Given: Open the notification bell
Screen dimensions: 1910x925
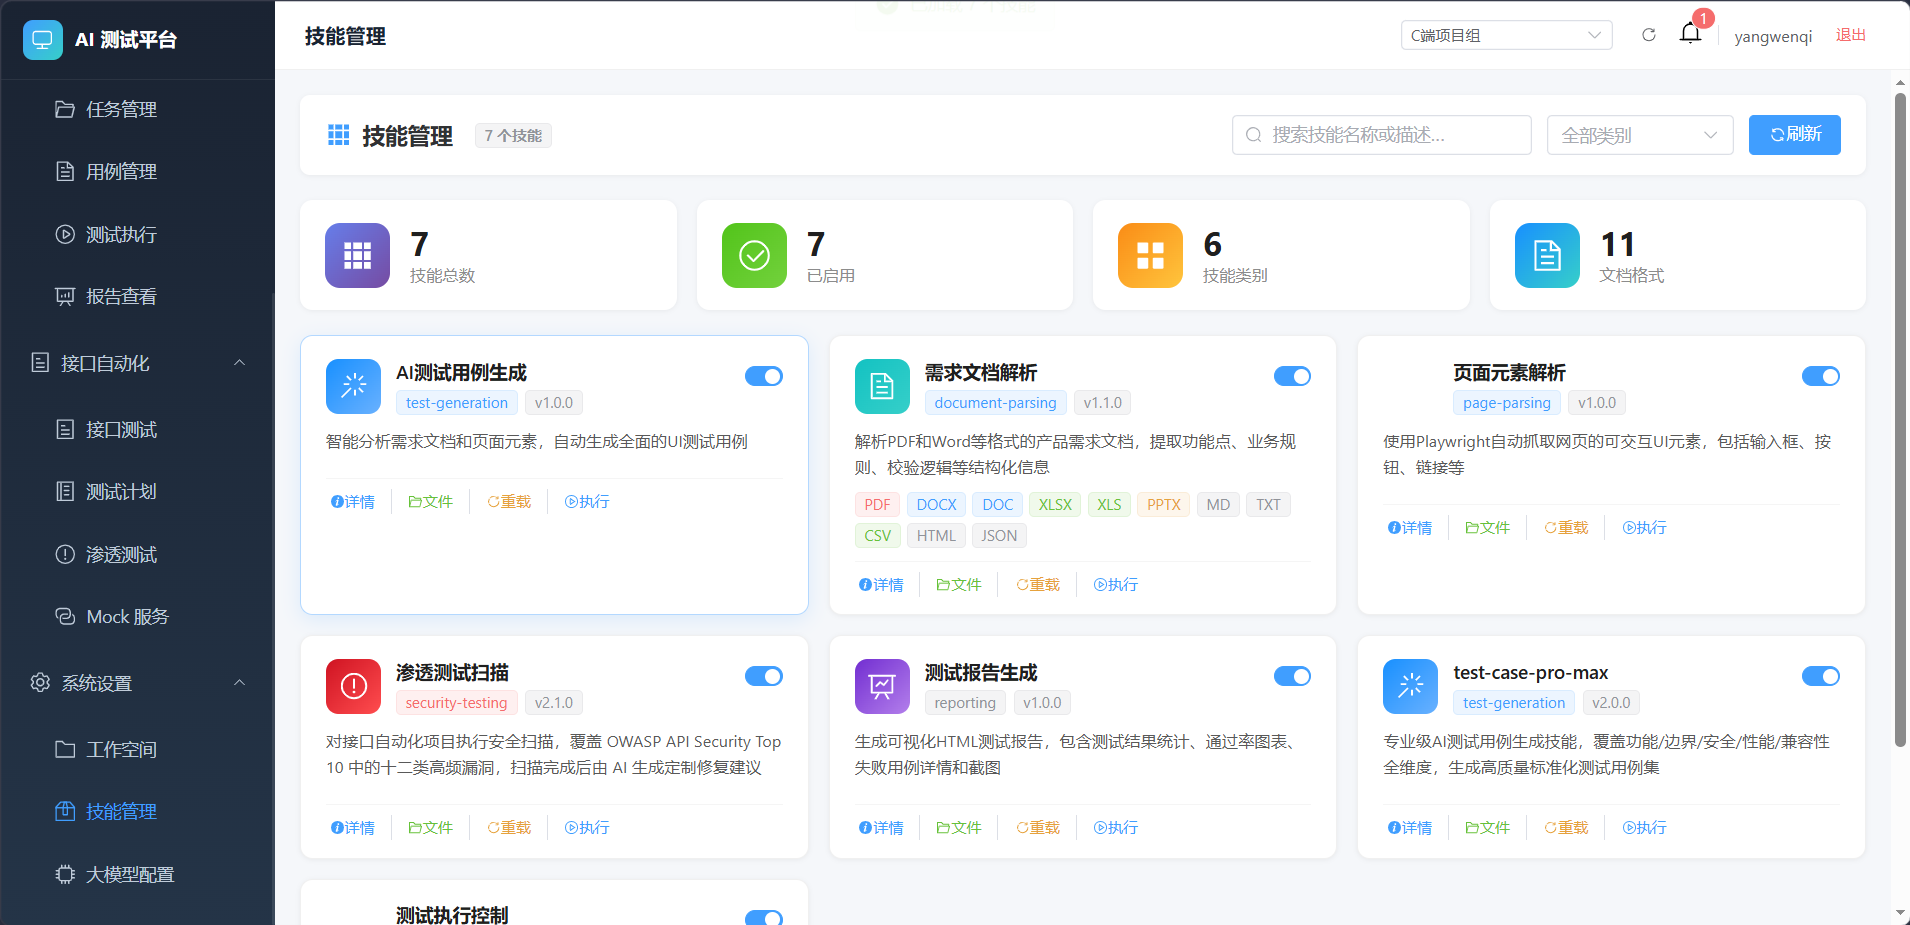Looking at the screenshot, I should (1690, 33).
